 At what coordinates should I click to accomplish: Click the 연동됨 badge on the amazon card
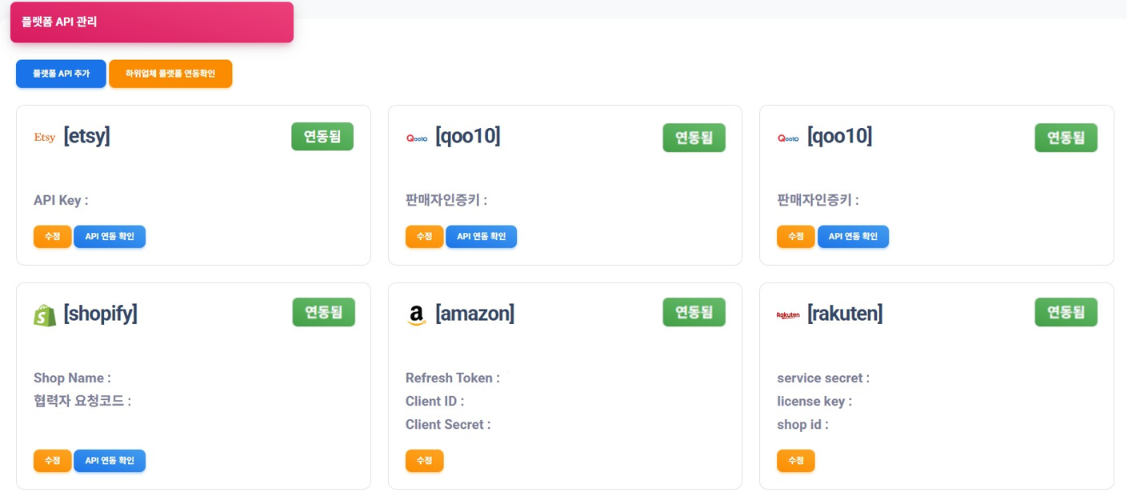[x=694, y=312]
